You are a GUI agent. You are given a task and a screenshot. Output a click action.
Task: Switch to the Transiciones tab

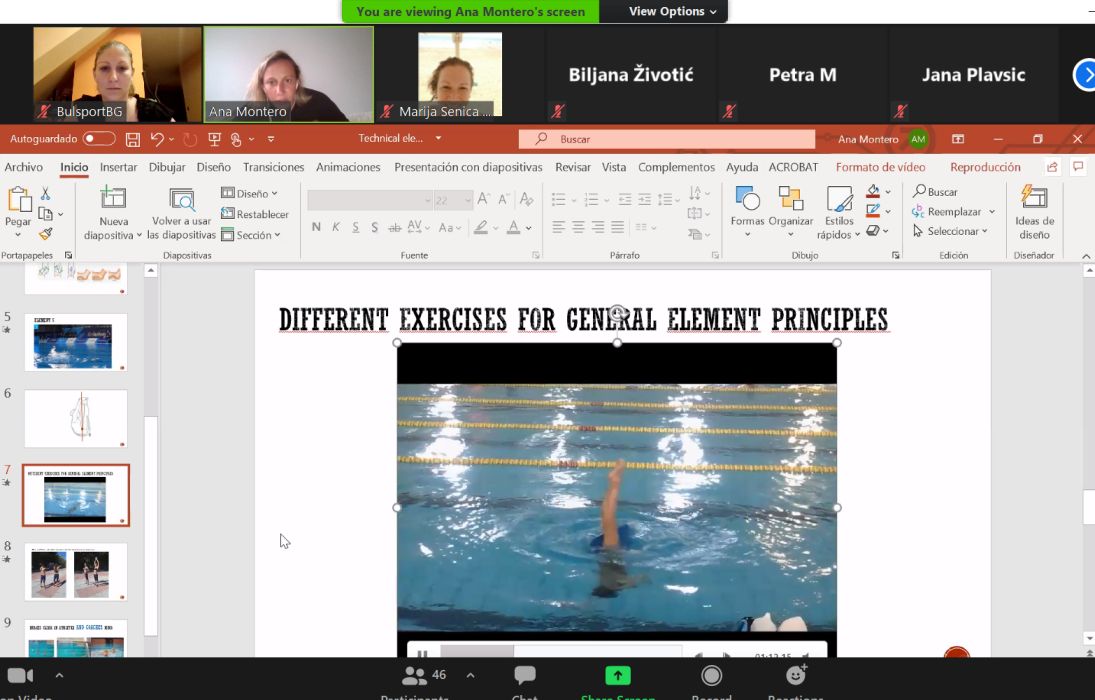(274, 167)
